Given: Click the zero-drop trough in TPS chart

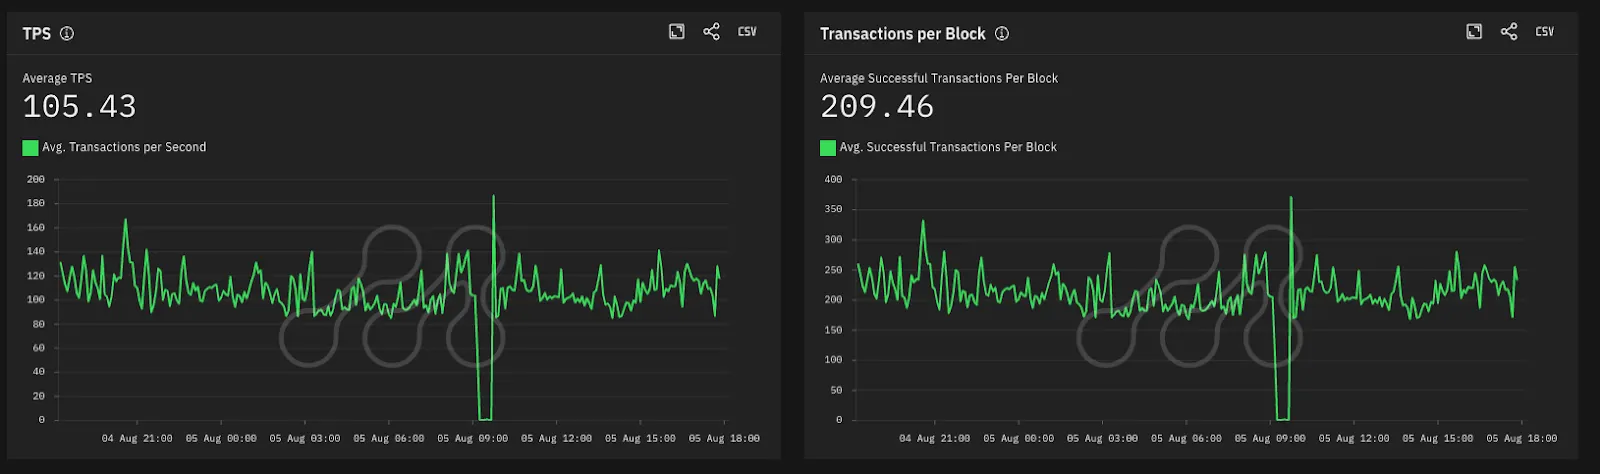Looking at the screenshot, I should (x=485, y=418).
